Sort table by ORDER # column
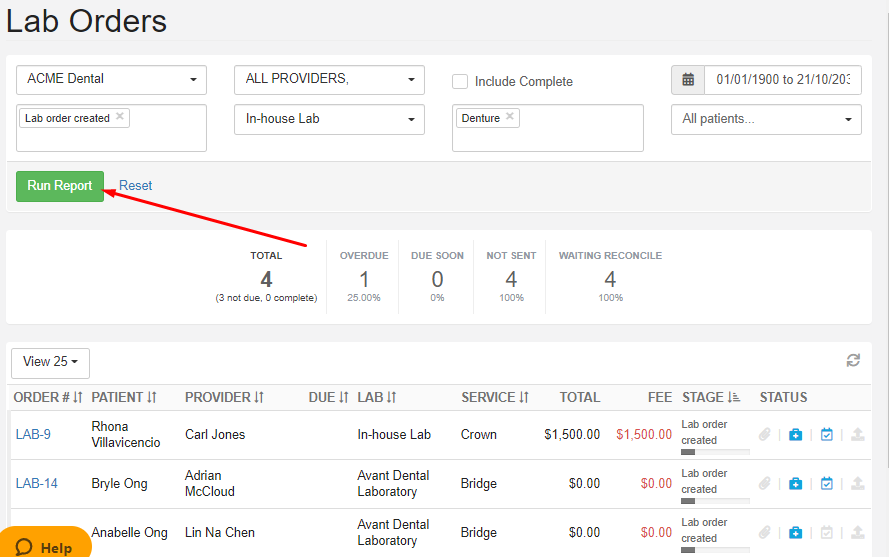The width and height of the screenshot is (889, 557). (x=48, y=397)
